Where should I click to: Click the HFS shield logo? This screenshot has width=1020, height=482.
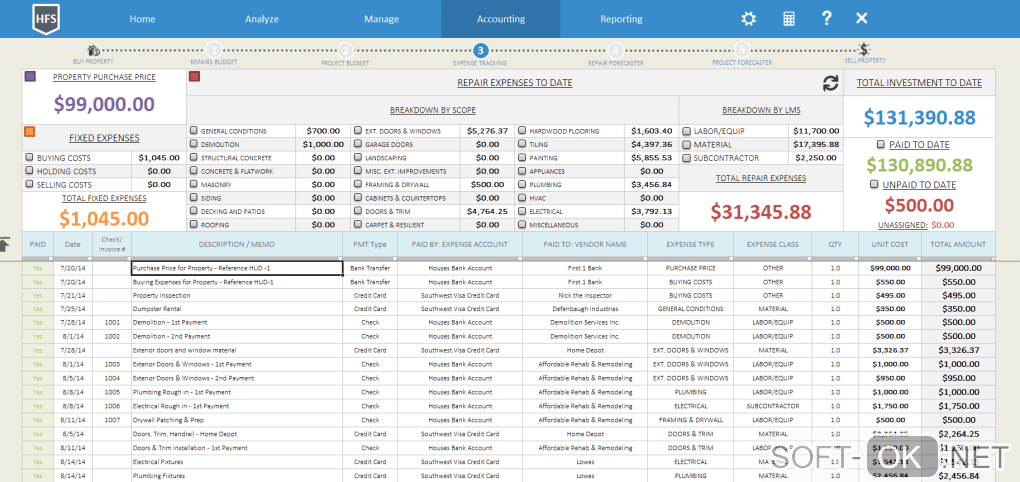45,19
